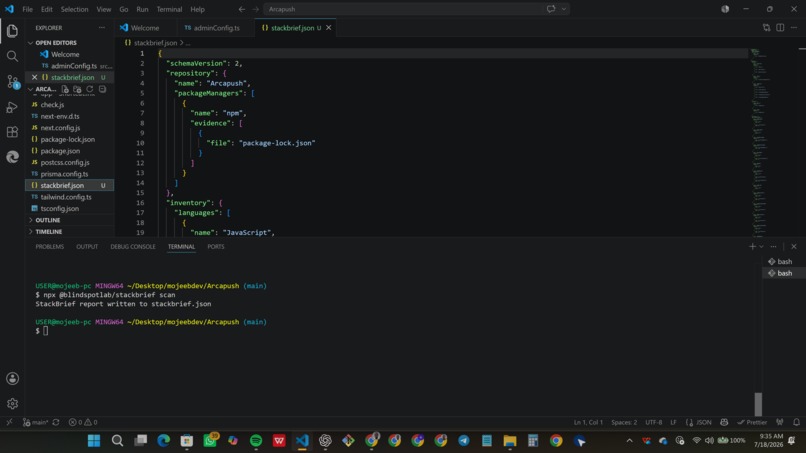This screenshot has height=453, width=806.
Task: Open editor more actions ellipsis
Action: point(794,28)
